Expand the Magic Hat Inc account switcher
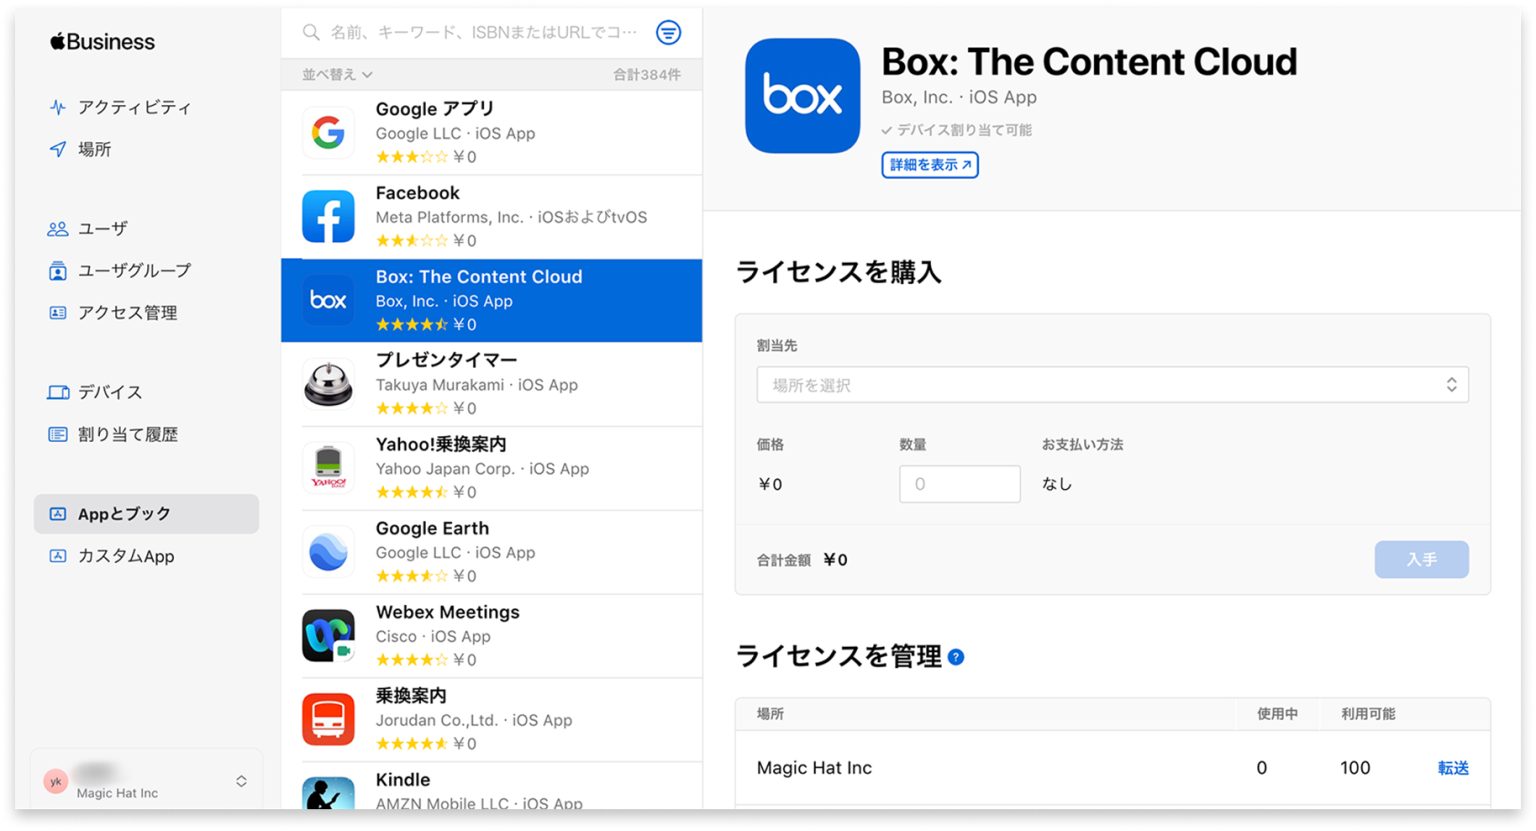Image resolution: width=1536 pixels, height=831 pixels. (146, 781)
